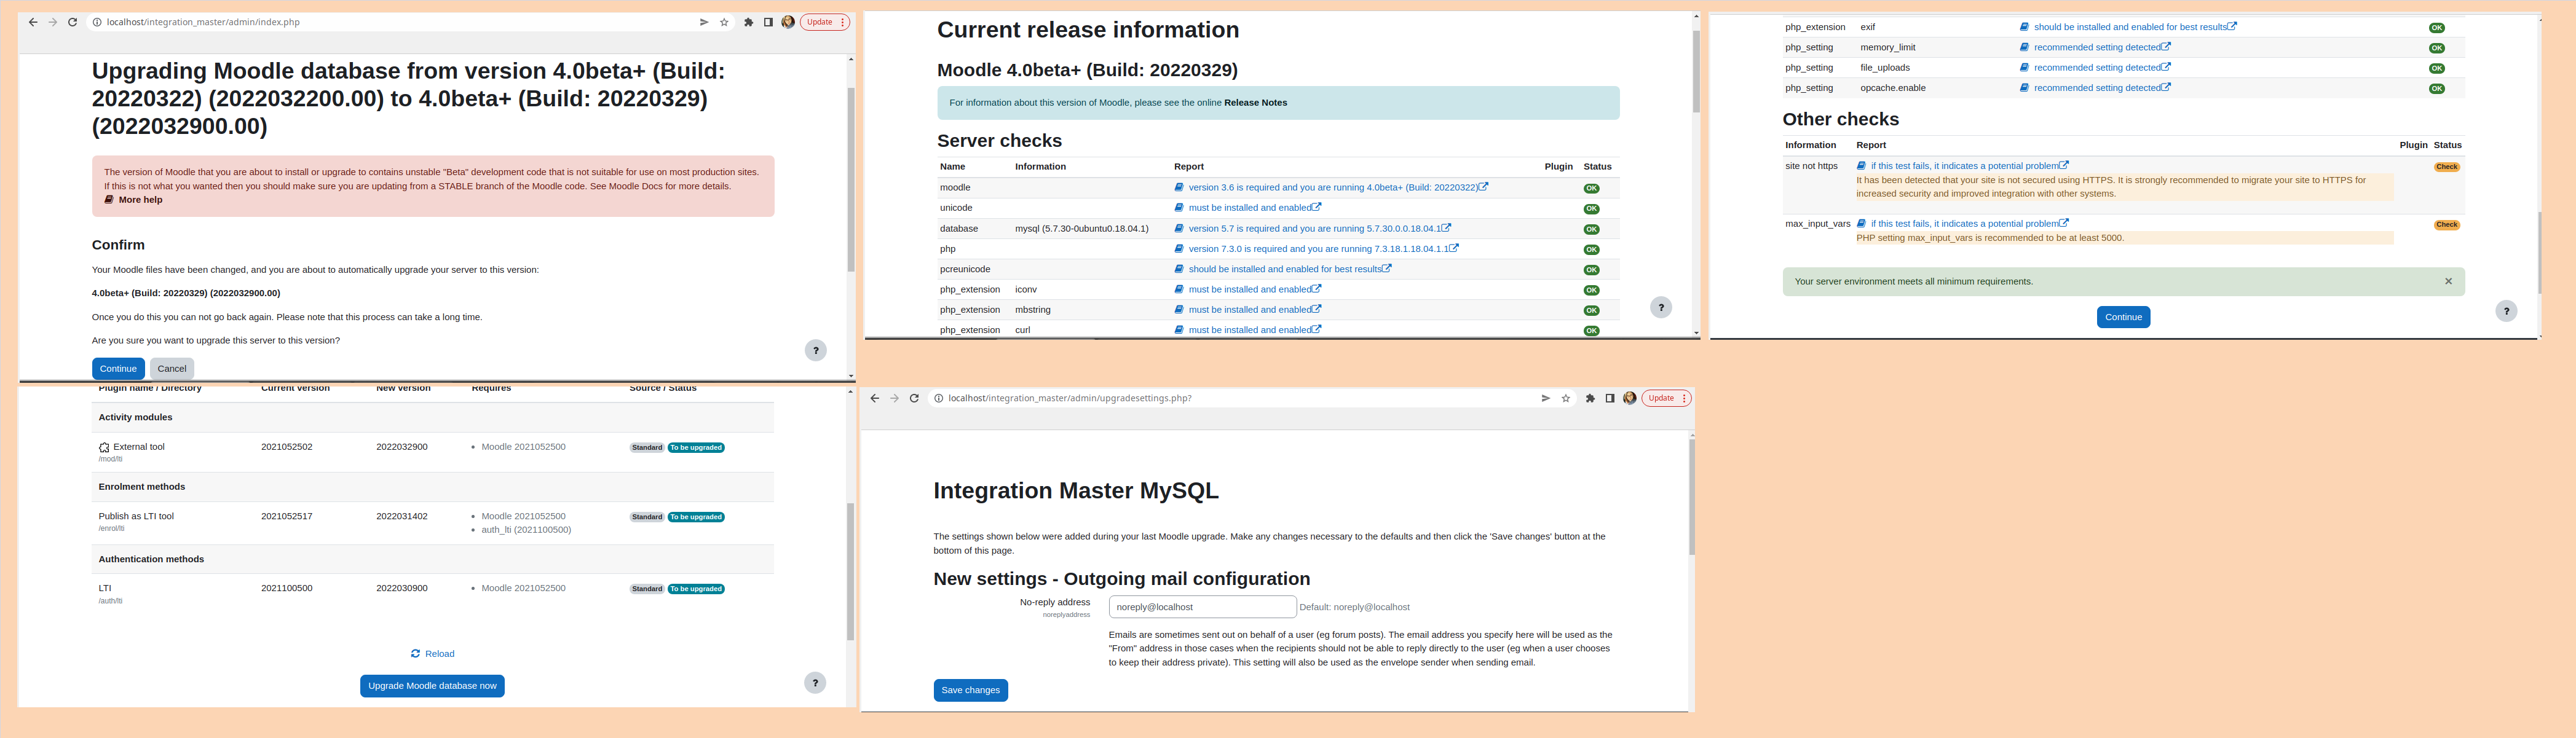
Task: Dismiss the server environment requirements alert
Action: [2448, 282]
